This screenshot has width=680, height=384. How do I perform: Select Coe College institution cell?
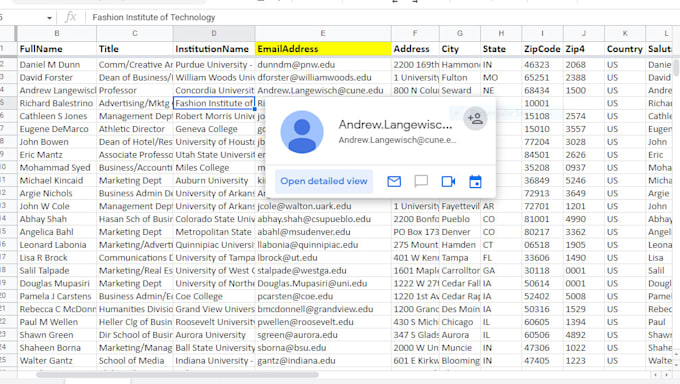pyautogui.click(x=214, y=296)
